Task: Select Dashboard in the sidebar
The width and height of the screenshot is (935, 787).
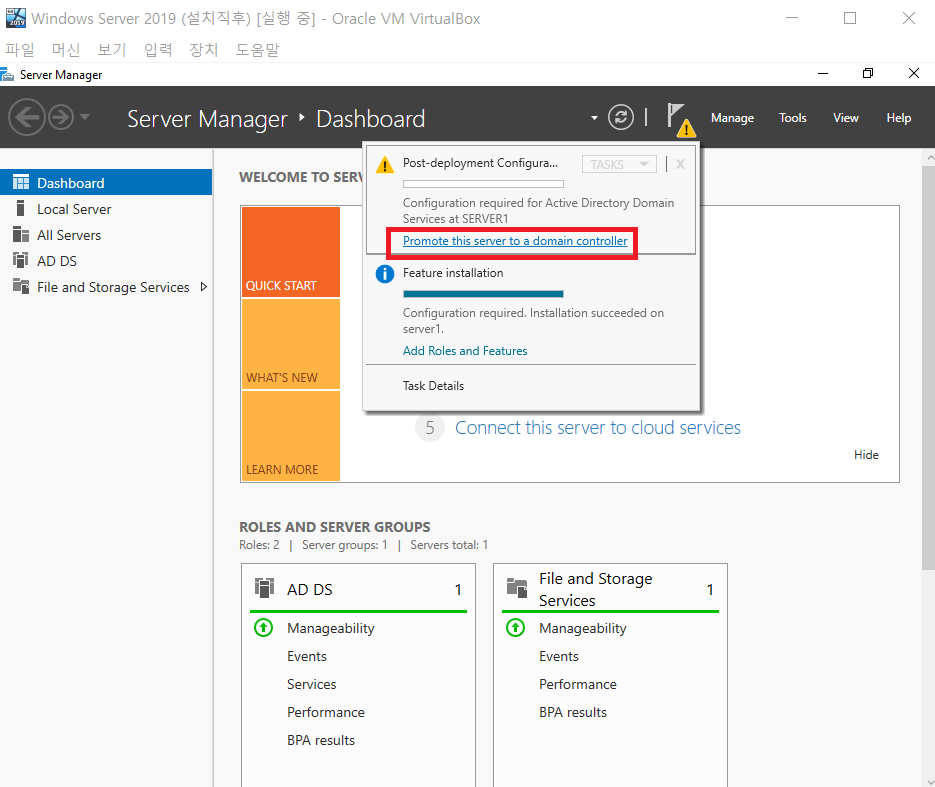Action: [x=106, y=182]
